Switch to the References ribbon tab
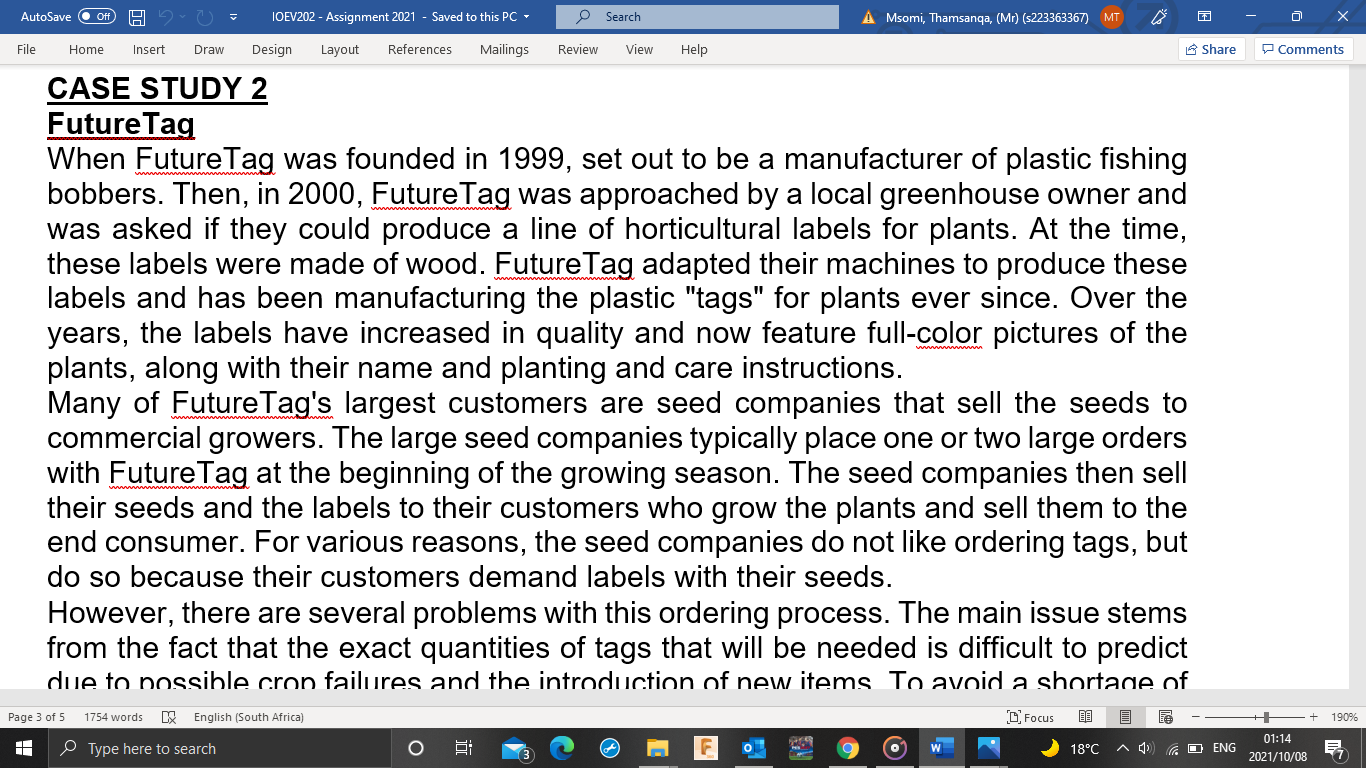The width and height of the screenshot is (1366, 768). [x=419, y=49]
